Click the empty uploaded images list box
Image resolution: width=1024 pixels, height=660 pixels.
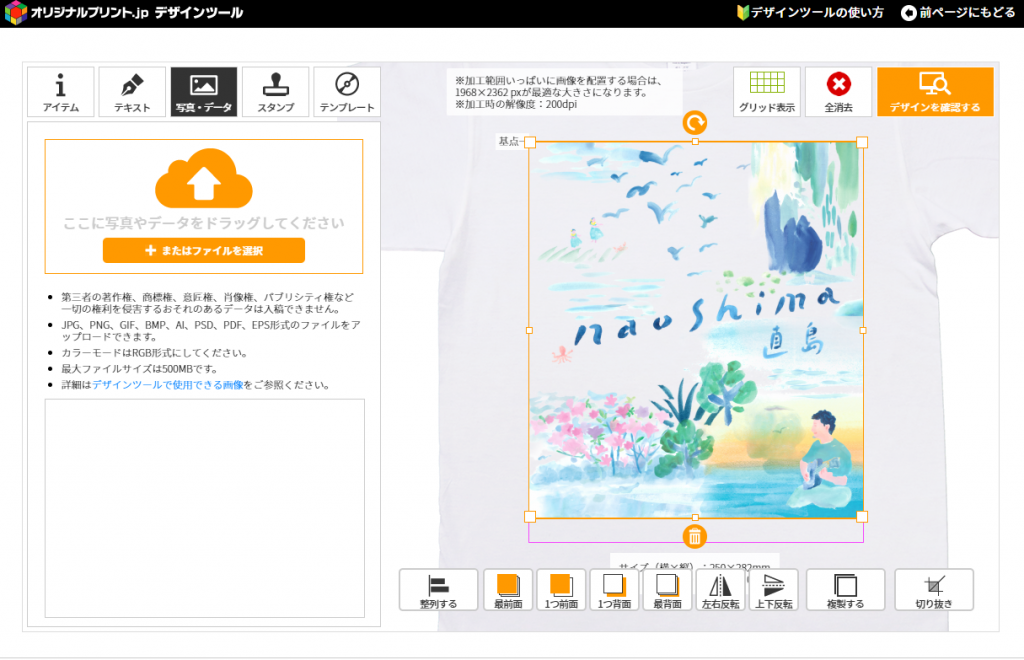coord(204,508)
